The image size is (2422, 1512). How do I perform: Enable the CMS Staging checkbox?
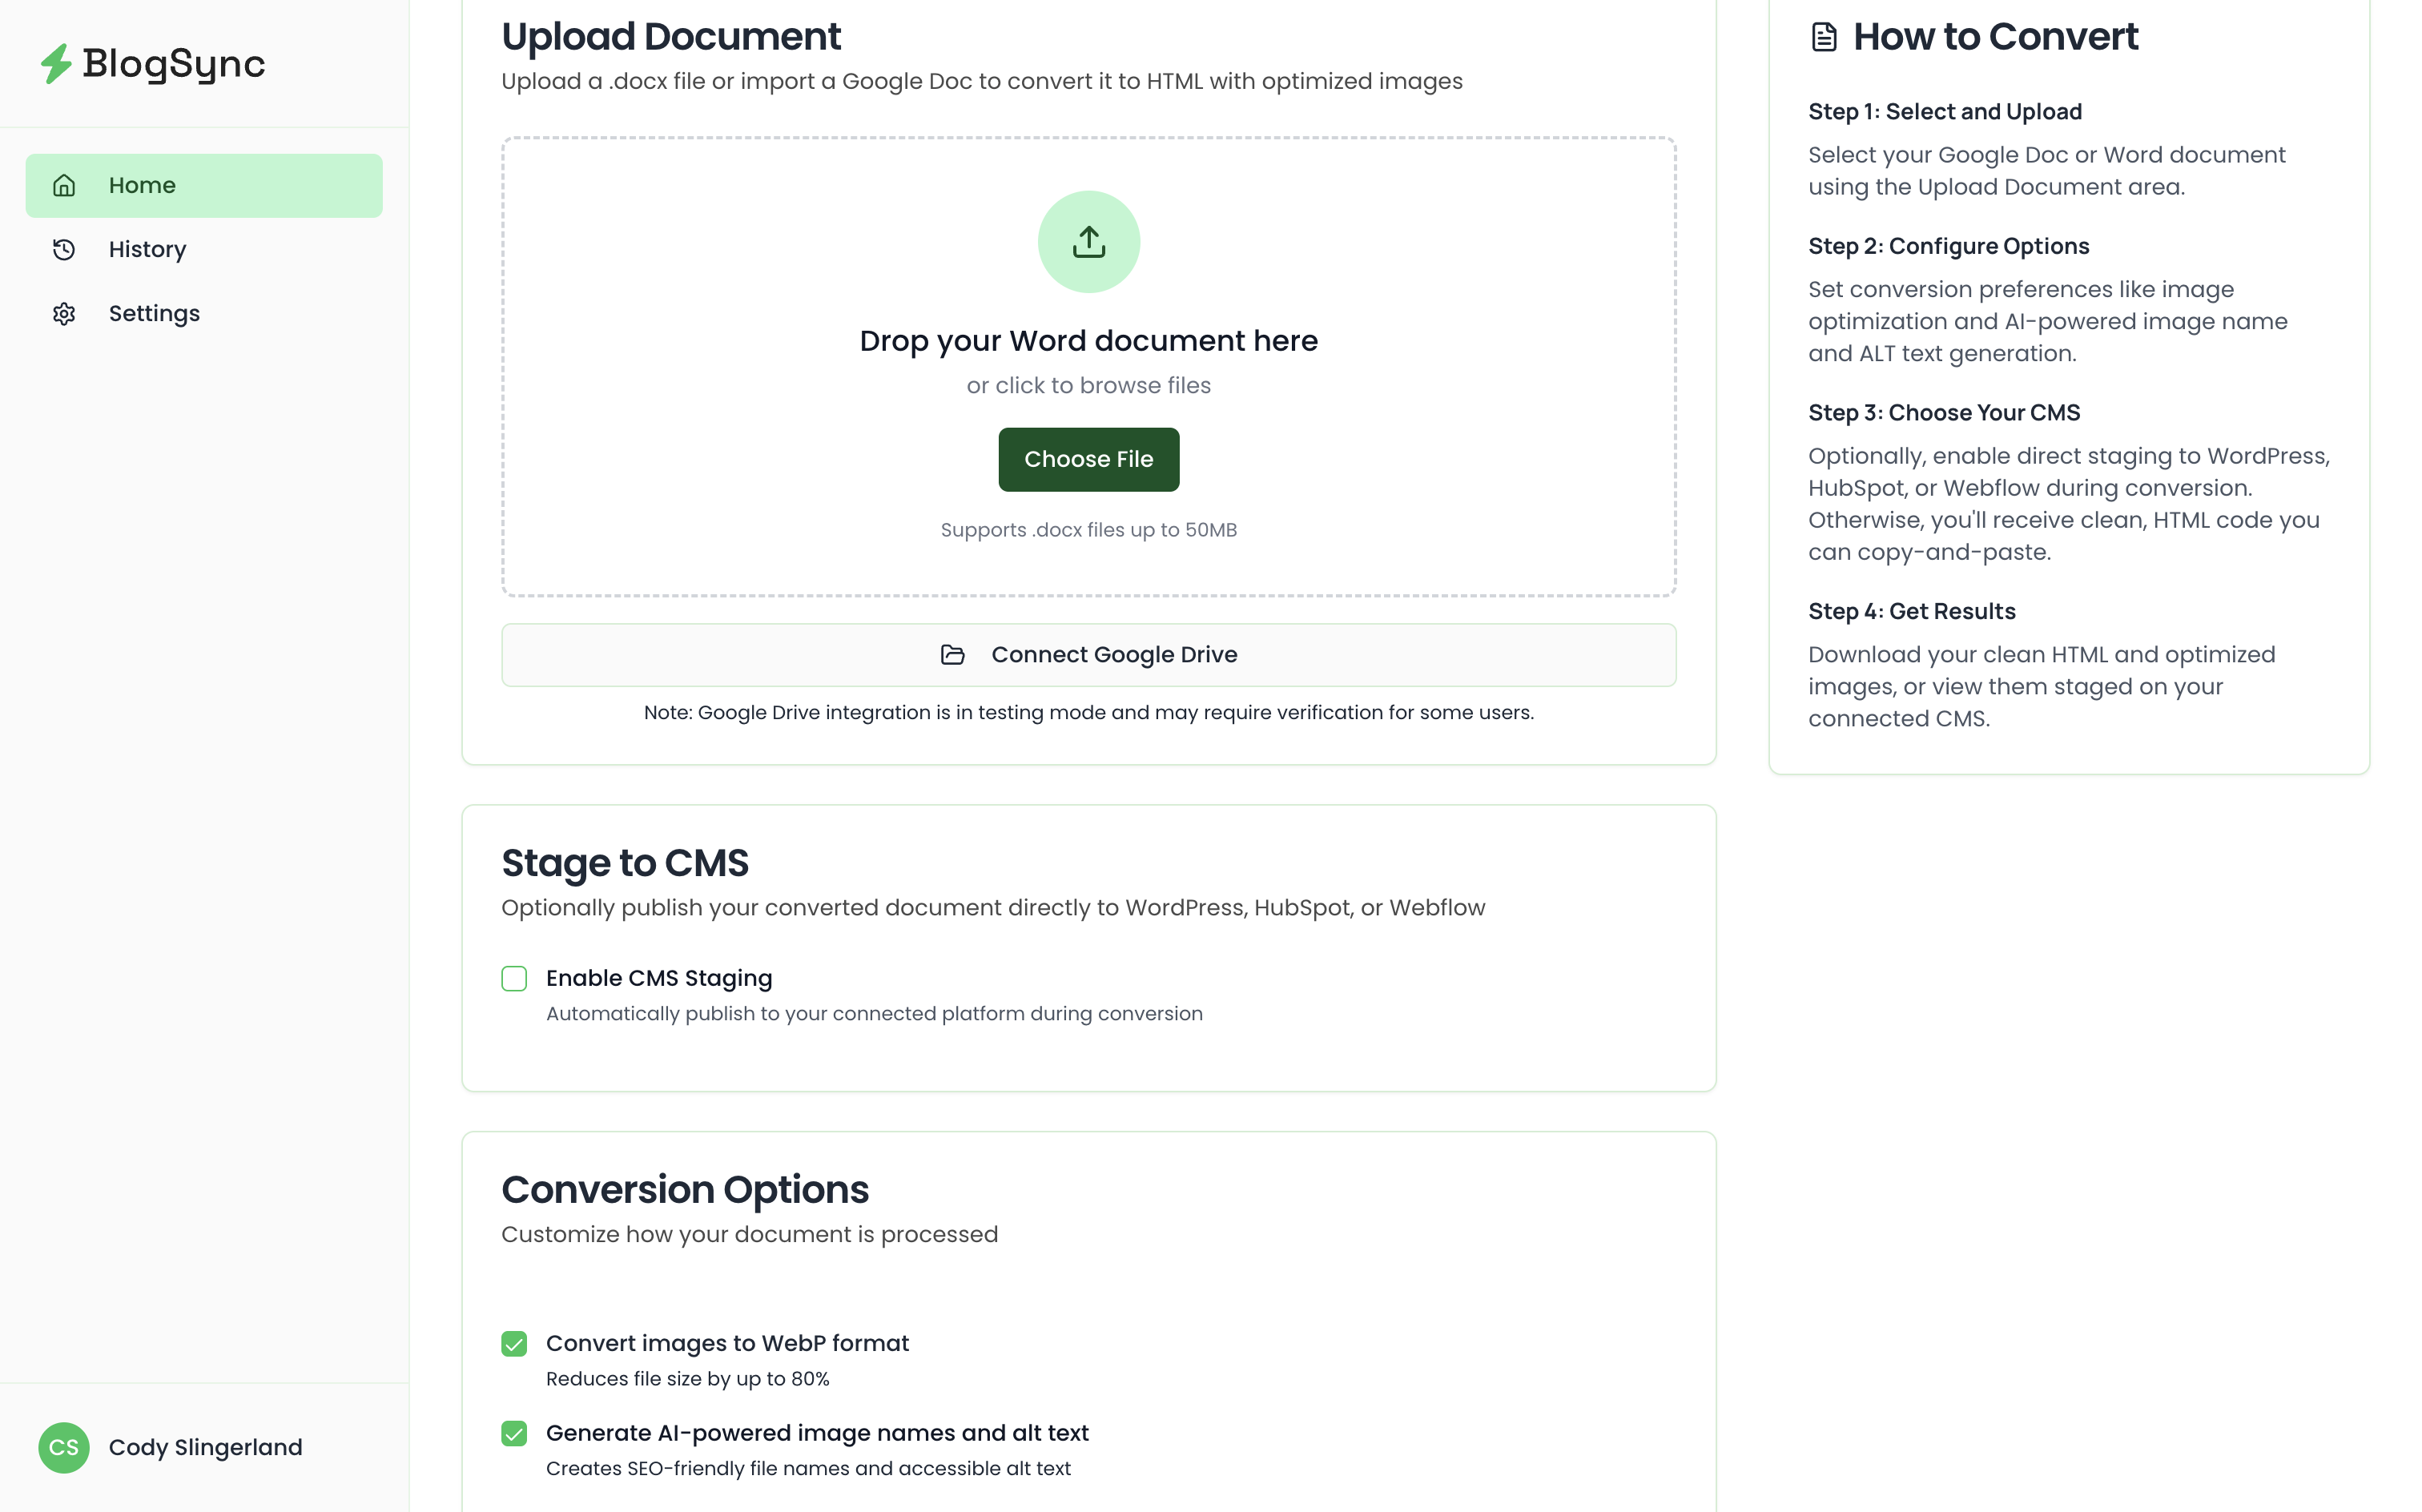point(514,978)
